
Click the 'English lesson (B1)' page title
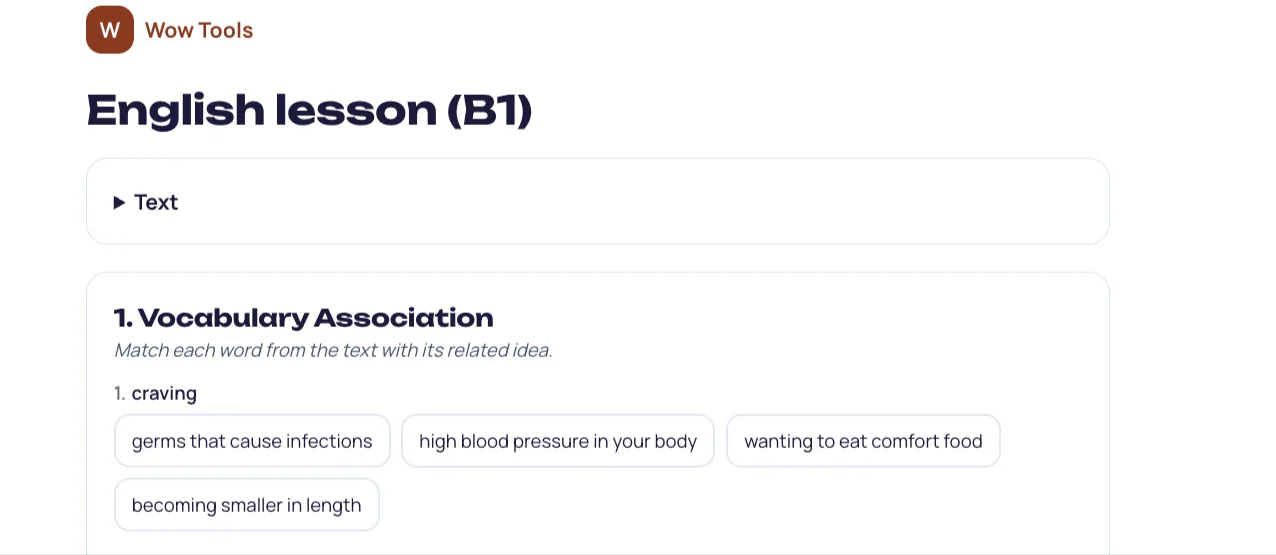pyautogui.click(x=309, y=110)
